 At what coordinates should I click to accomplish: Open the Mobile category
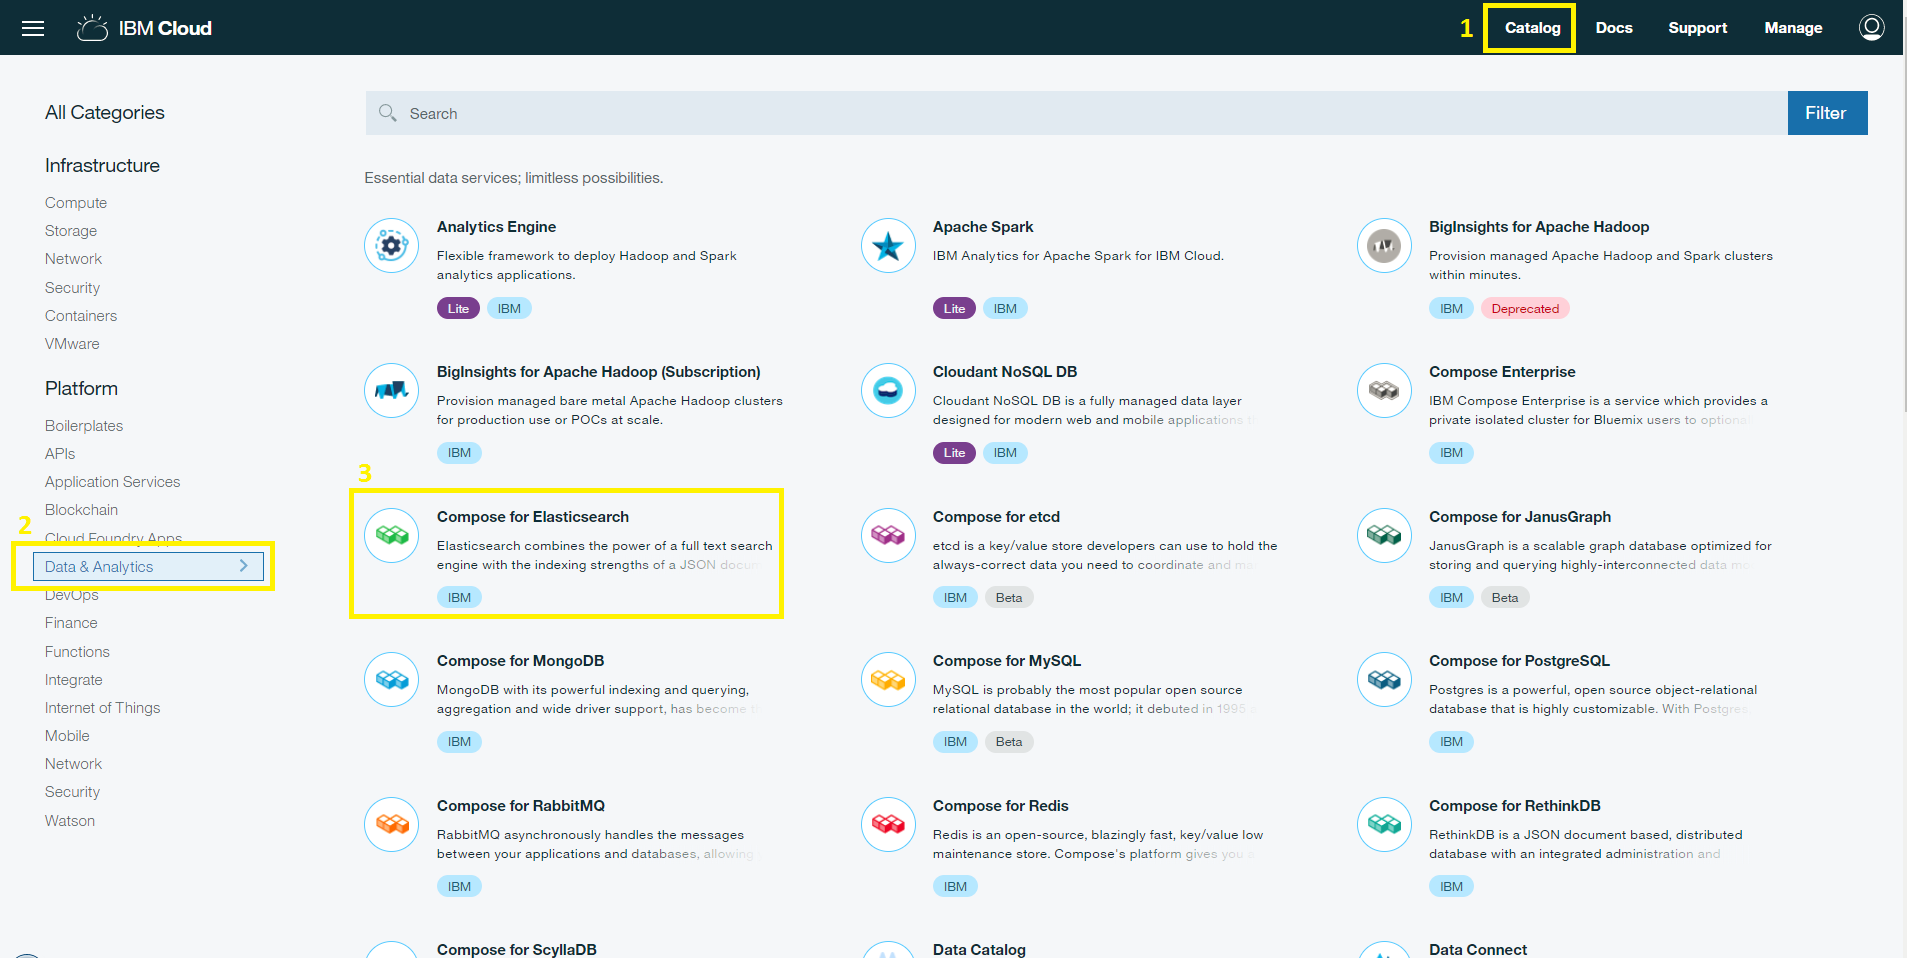click(67, 735)
